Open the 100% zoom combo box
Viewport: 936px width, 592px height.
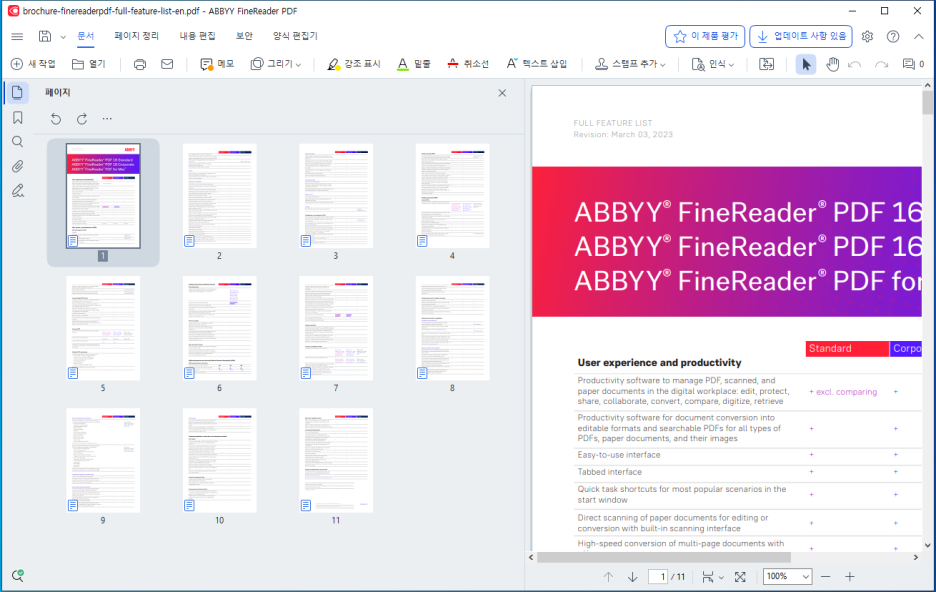point(787,576)
